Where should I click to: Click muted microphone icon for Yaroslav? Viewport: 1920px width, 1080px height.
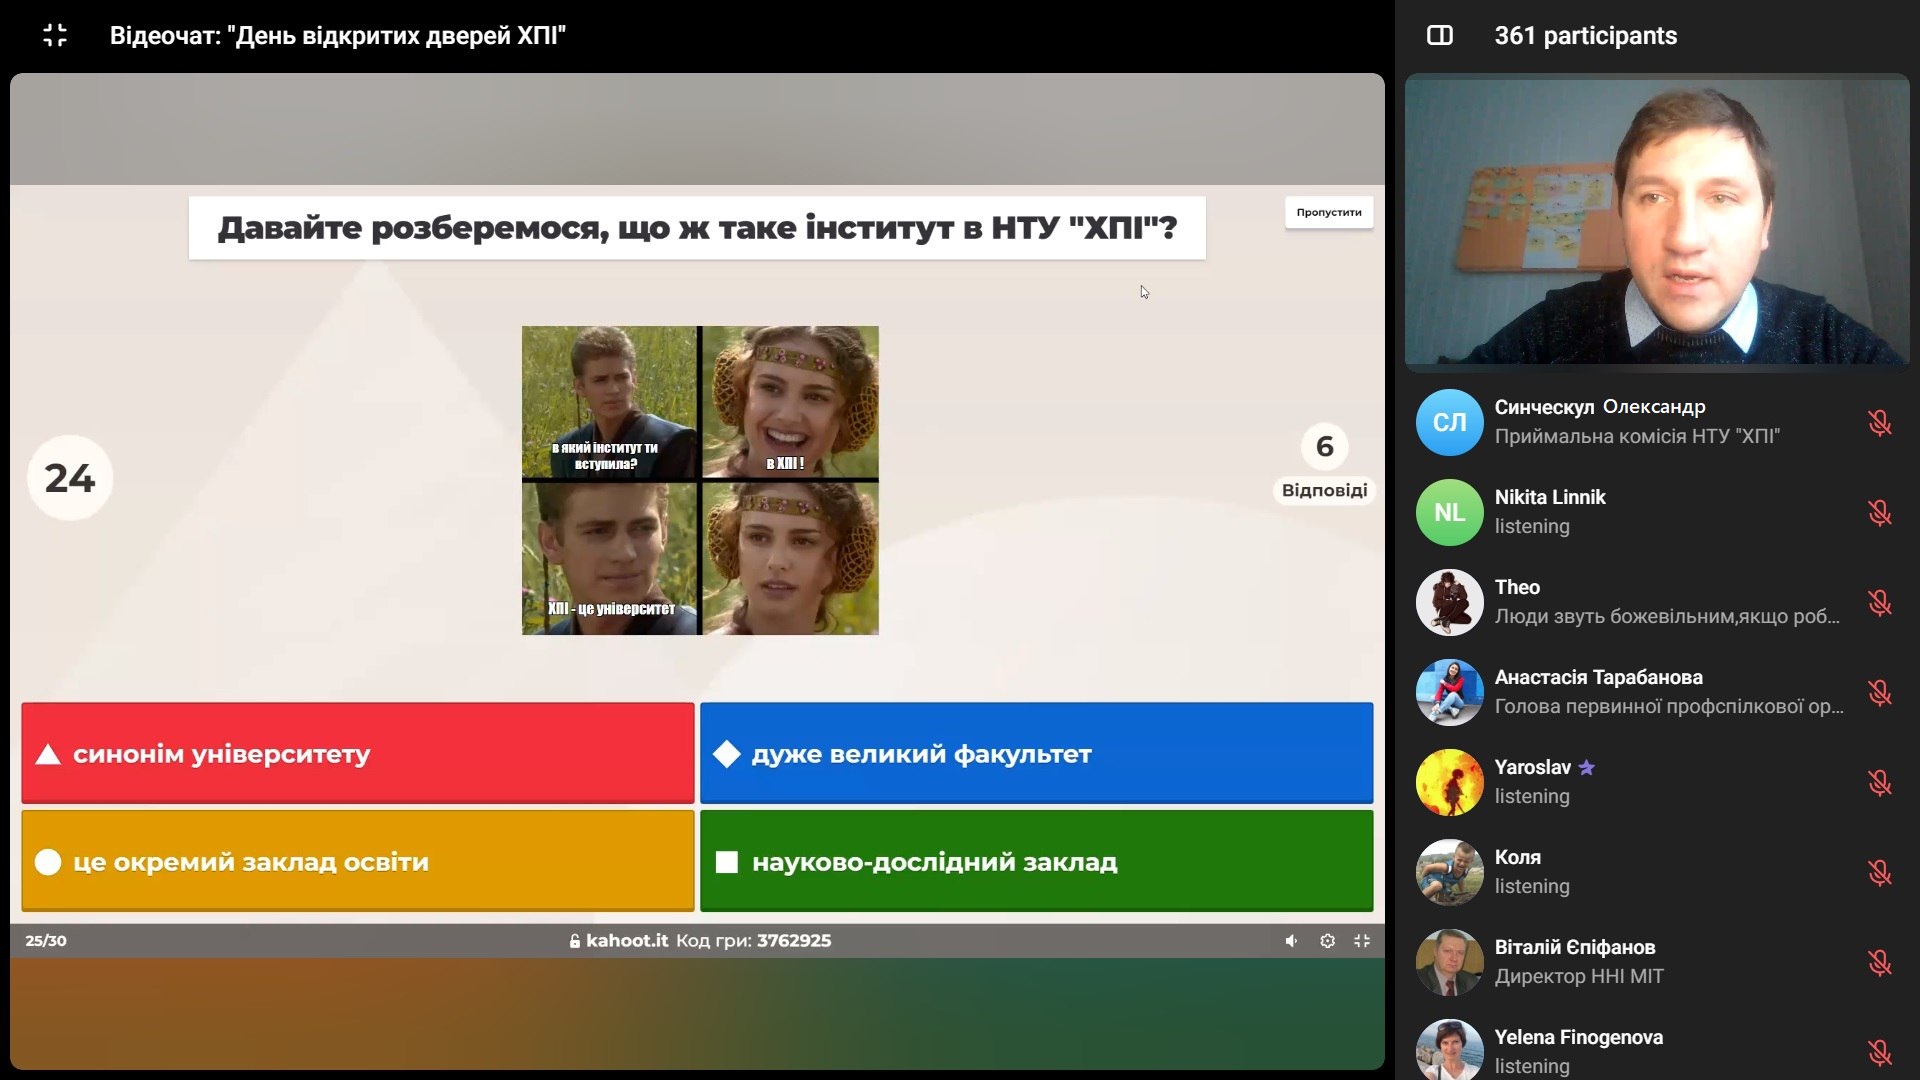(x=1880, y=782)
